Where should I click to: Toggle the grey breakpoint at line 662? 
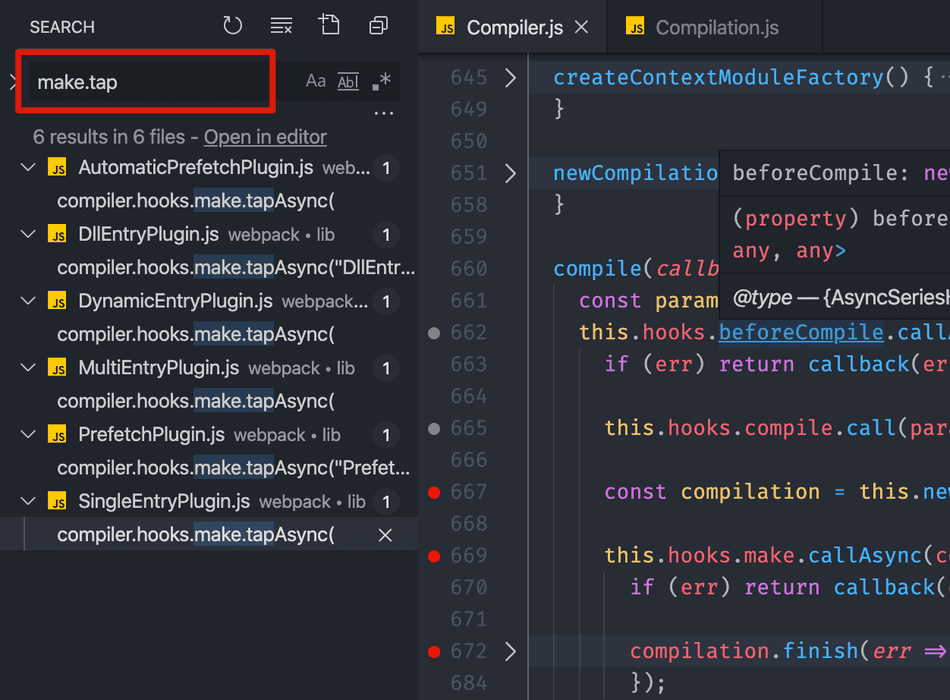pyautogui.click(x=434, y=333)
